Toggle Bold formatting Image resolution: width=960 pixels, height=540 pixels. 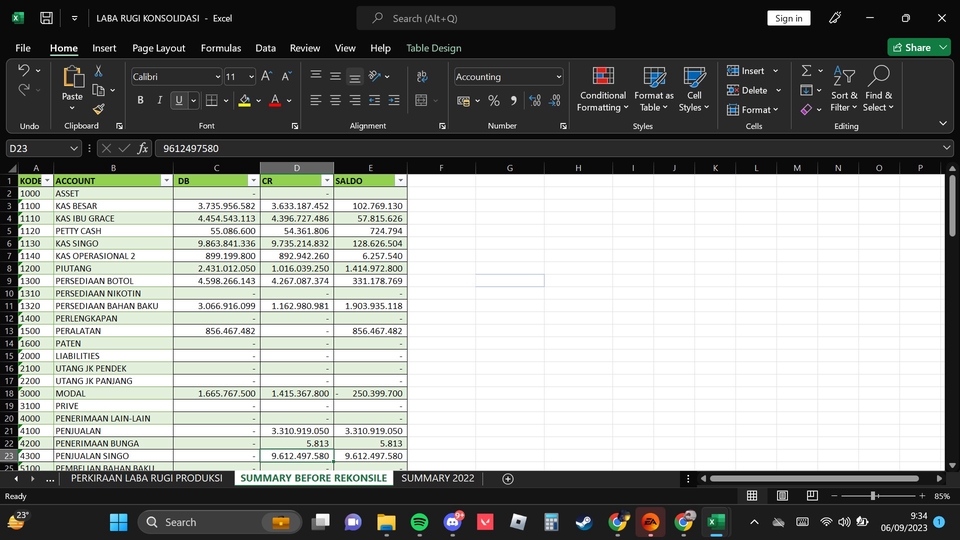click(x=140, y=100)
